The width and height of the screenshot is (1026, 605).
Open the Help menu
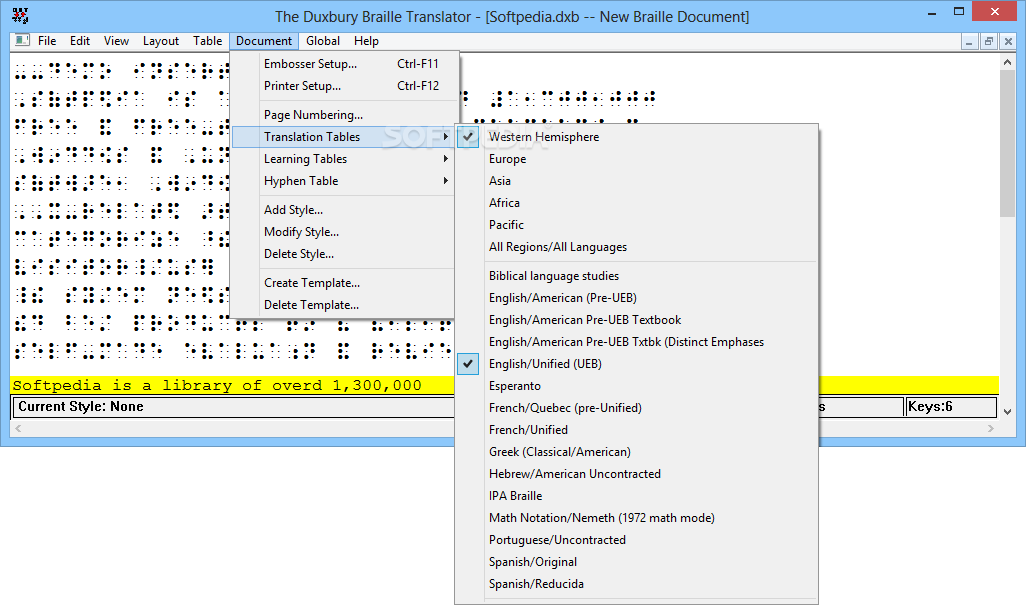(366, 41)
